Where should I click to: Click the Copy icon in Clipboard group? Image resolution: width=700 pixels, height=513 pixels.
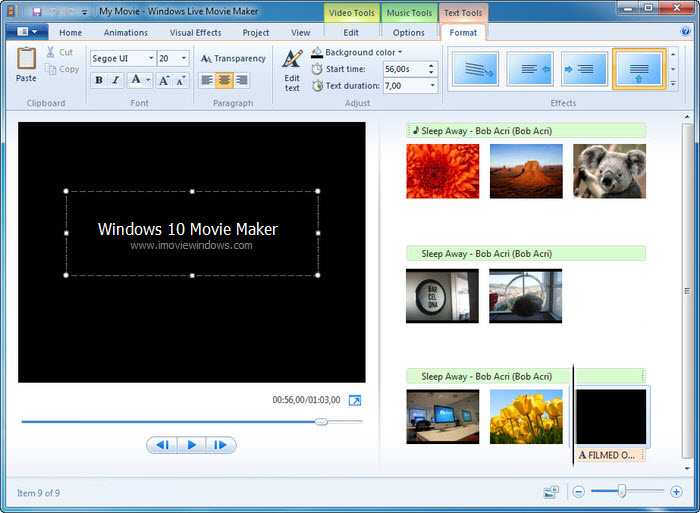[51, 69]
